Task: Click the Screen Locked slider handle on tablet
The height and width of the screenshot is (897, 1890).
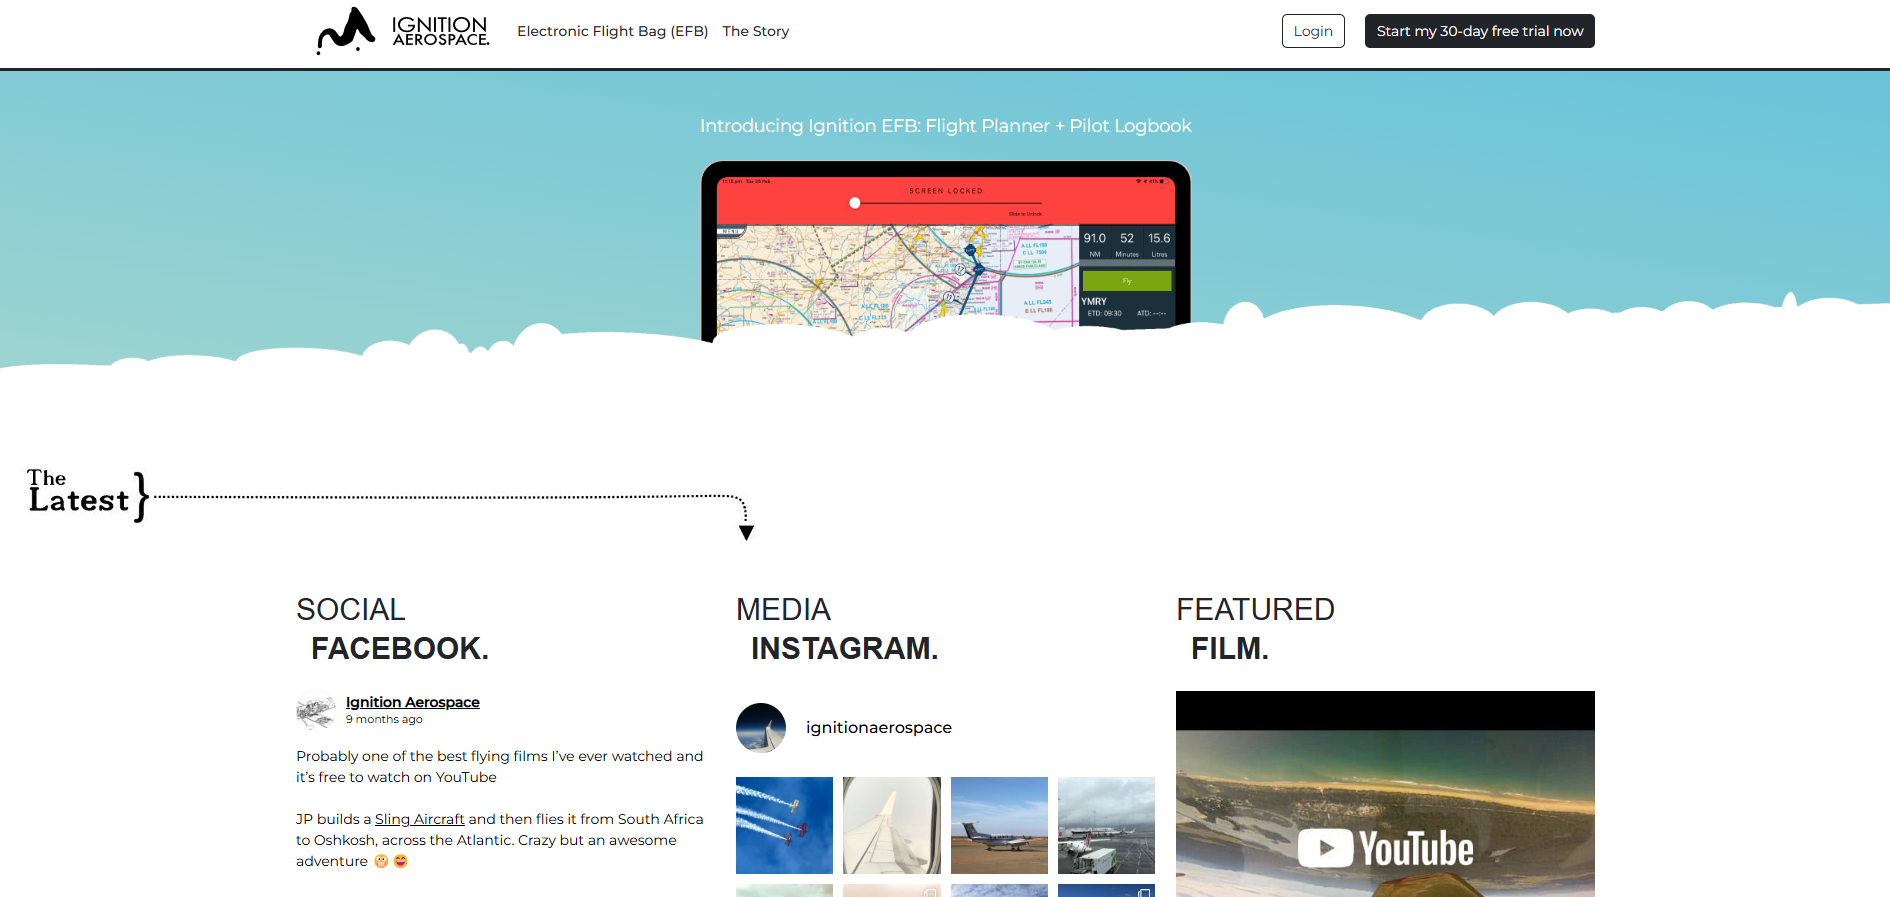Action: 855,203
